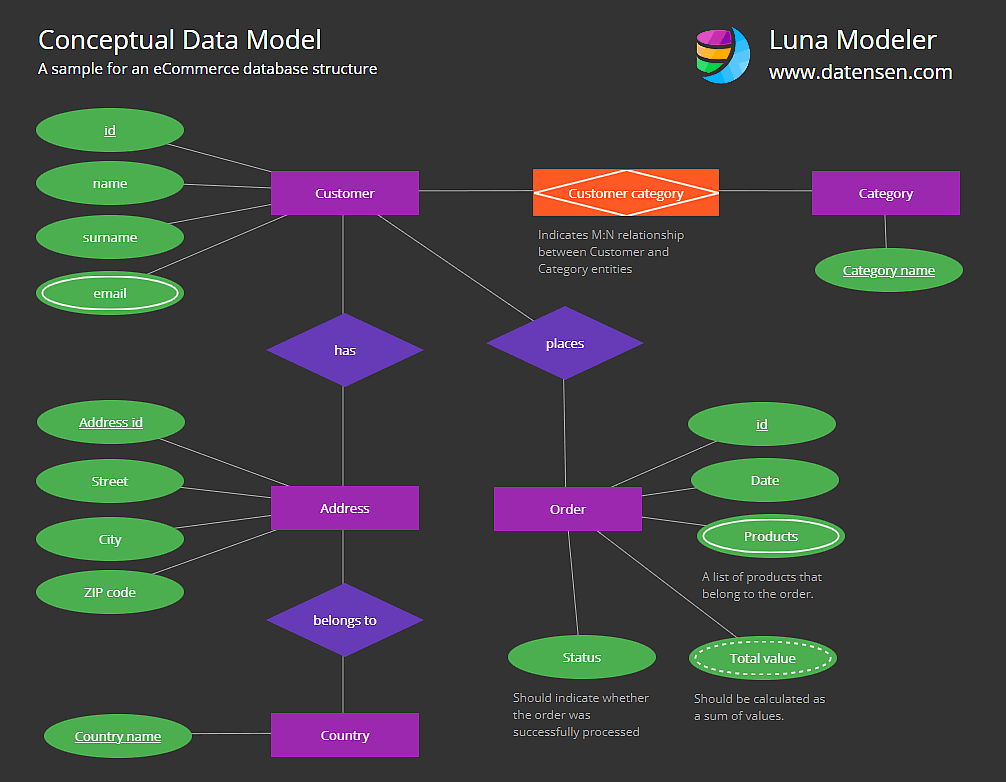Select the Country entity box
Screen dimensions: 1006x782
[x=345, y=735]
